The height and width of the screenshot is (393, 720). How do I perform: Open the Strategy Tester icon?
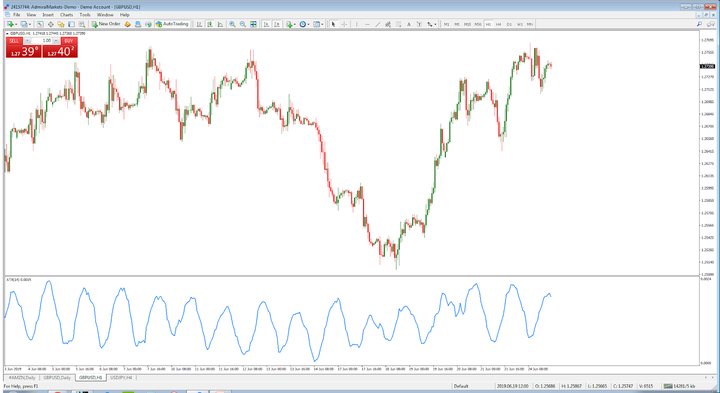(x=82, y=24)
